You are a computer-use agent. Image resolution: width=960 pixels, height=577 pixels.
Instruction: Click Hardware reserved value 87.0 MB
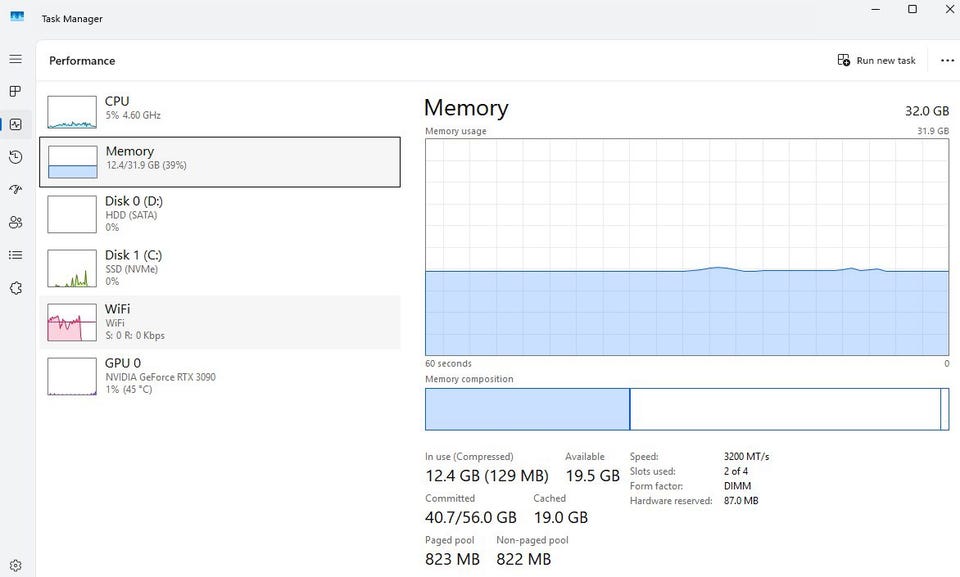click(741, 500)
